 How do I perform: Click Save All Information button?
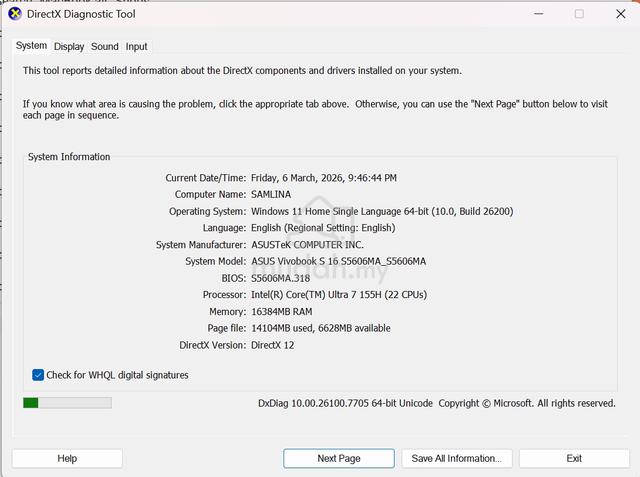457,458
